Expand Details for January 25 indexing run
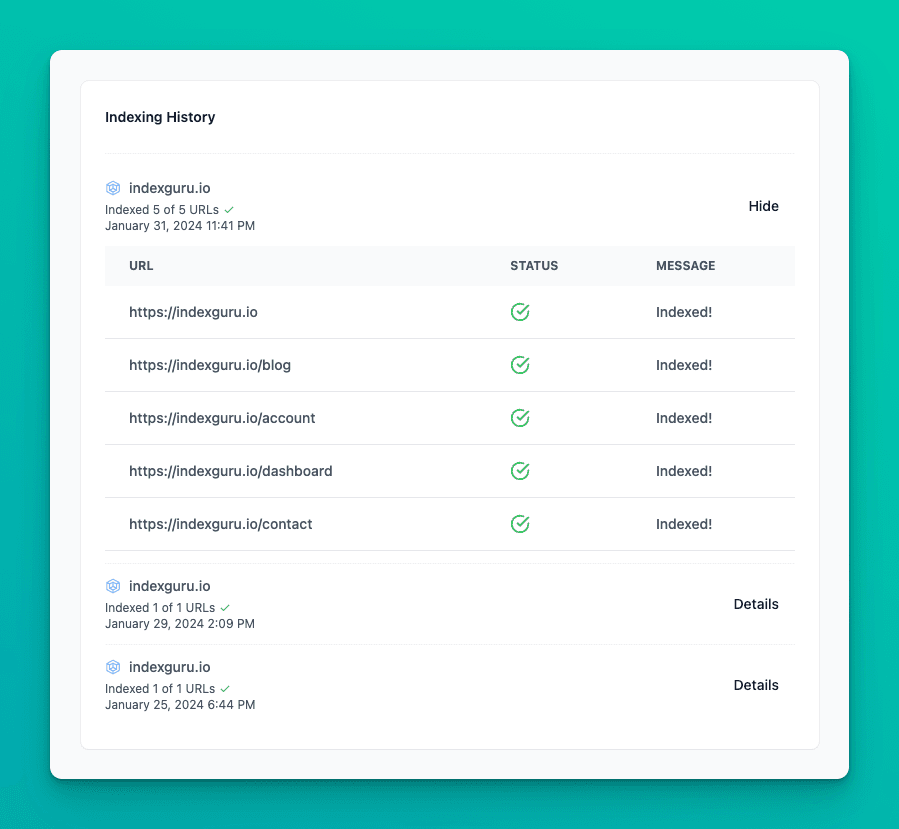899x829 pixels. point(755,685)
